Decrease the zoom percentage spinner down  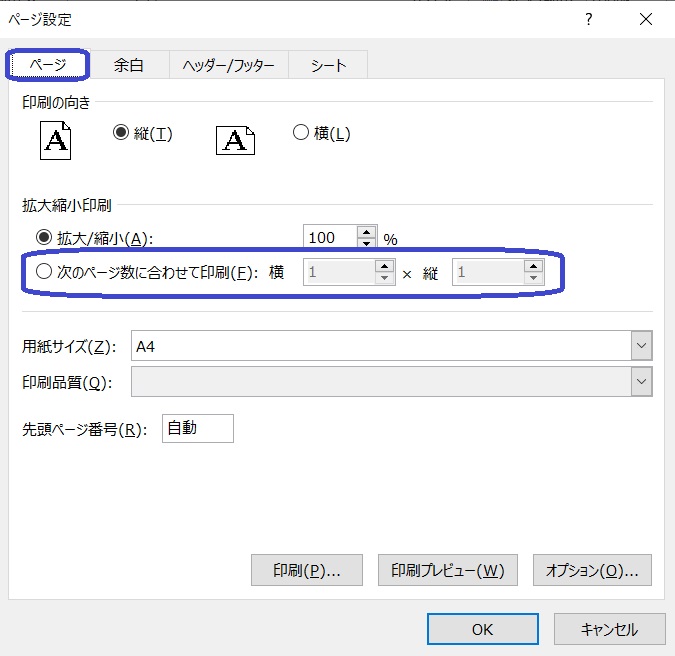click(366, 243)
